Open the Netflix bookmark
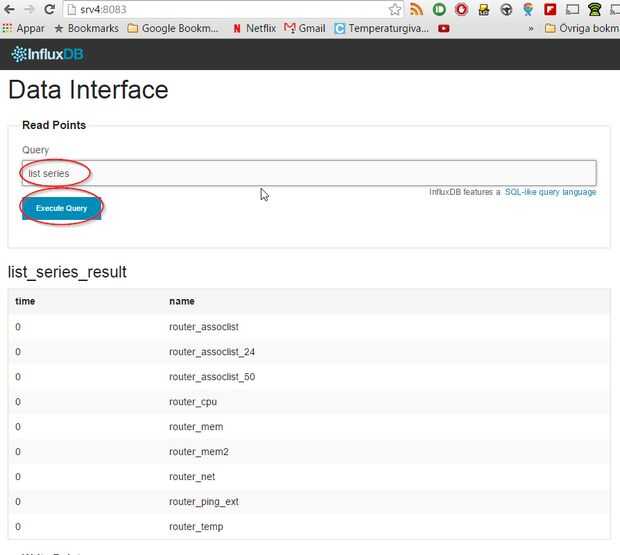620x555 pixels. [254, 28]
